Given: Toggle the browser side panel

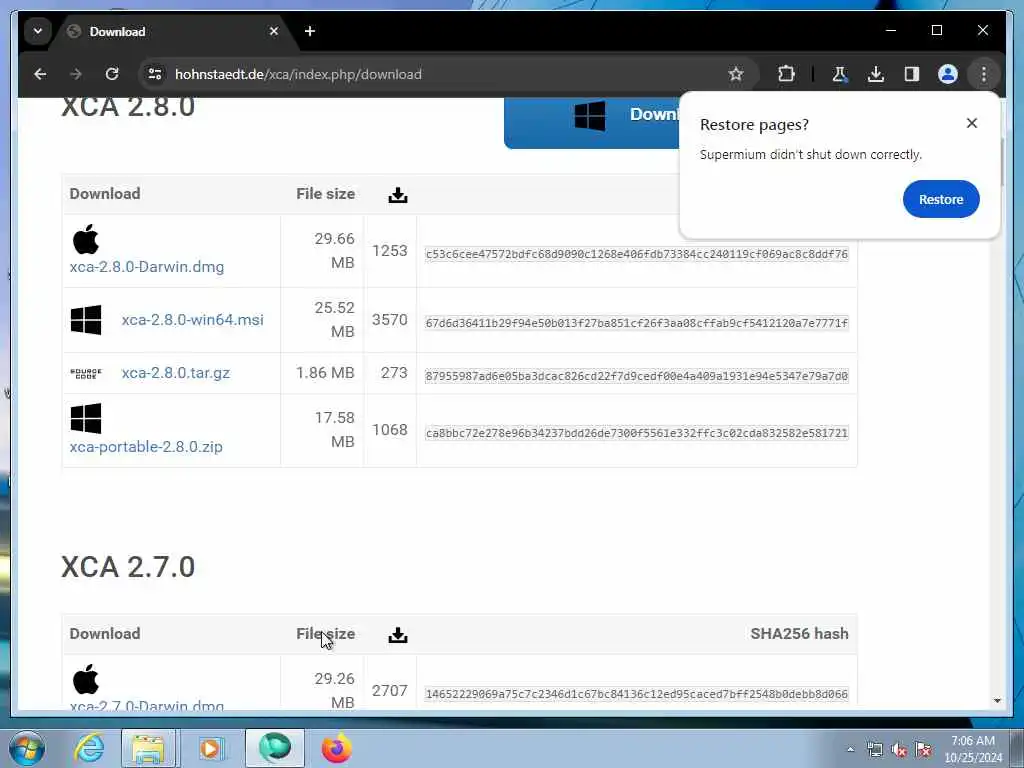Looking at the screenshot, I should point(912,74).
